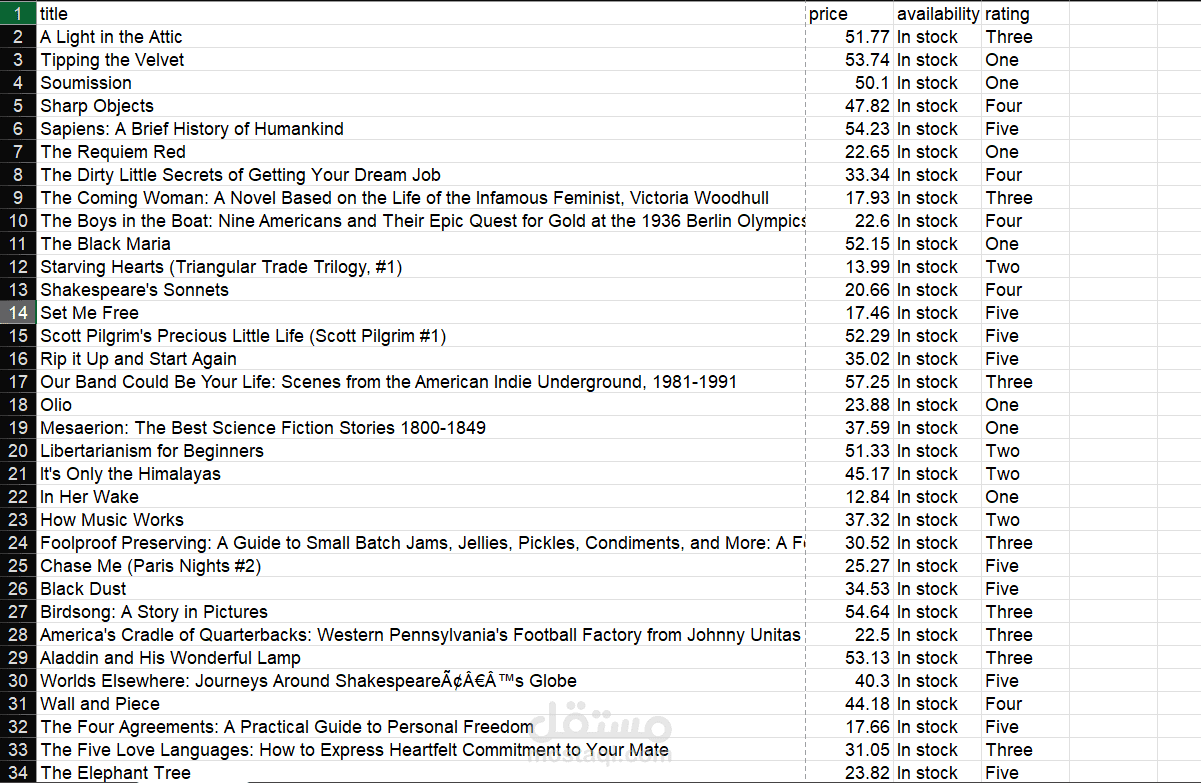Viewport: 1201px width, 783px height.
Task: Click 'Our Band Could Be Your Life' cell
Action: [x=422, y=382]
